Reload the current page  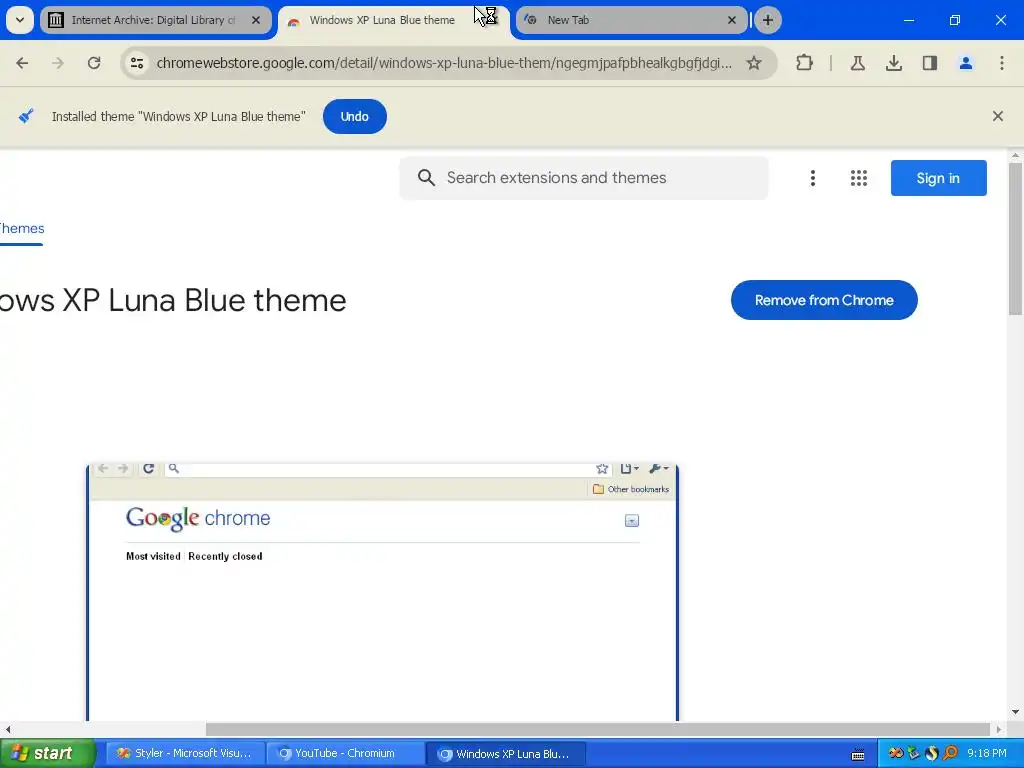coord(94,63)
